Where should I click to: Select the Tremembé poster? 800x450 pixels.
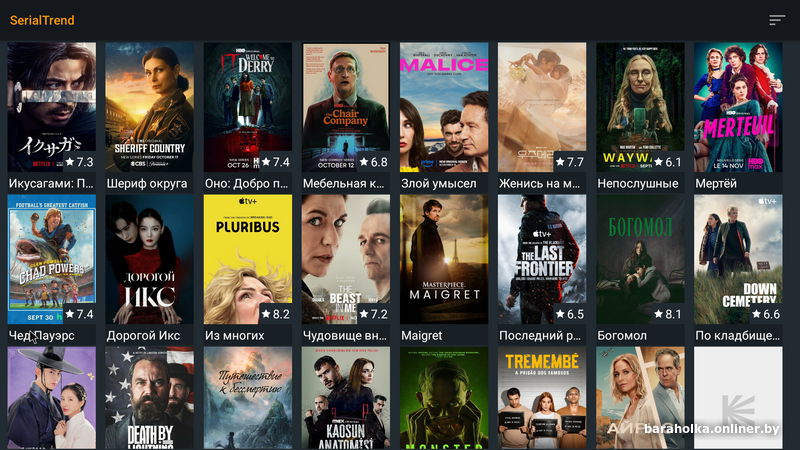(542, 398)
